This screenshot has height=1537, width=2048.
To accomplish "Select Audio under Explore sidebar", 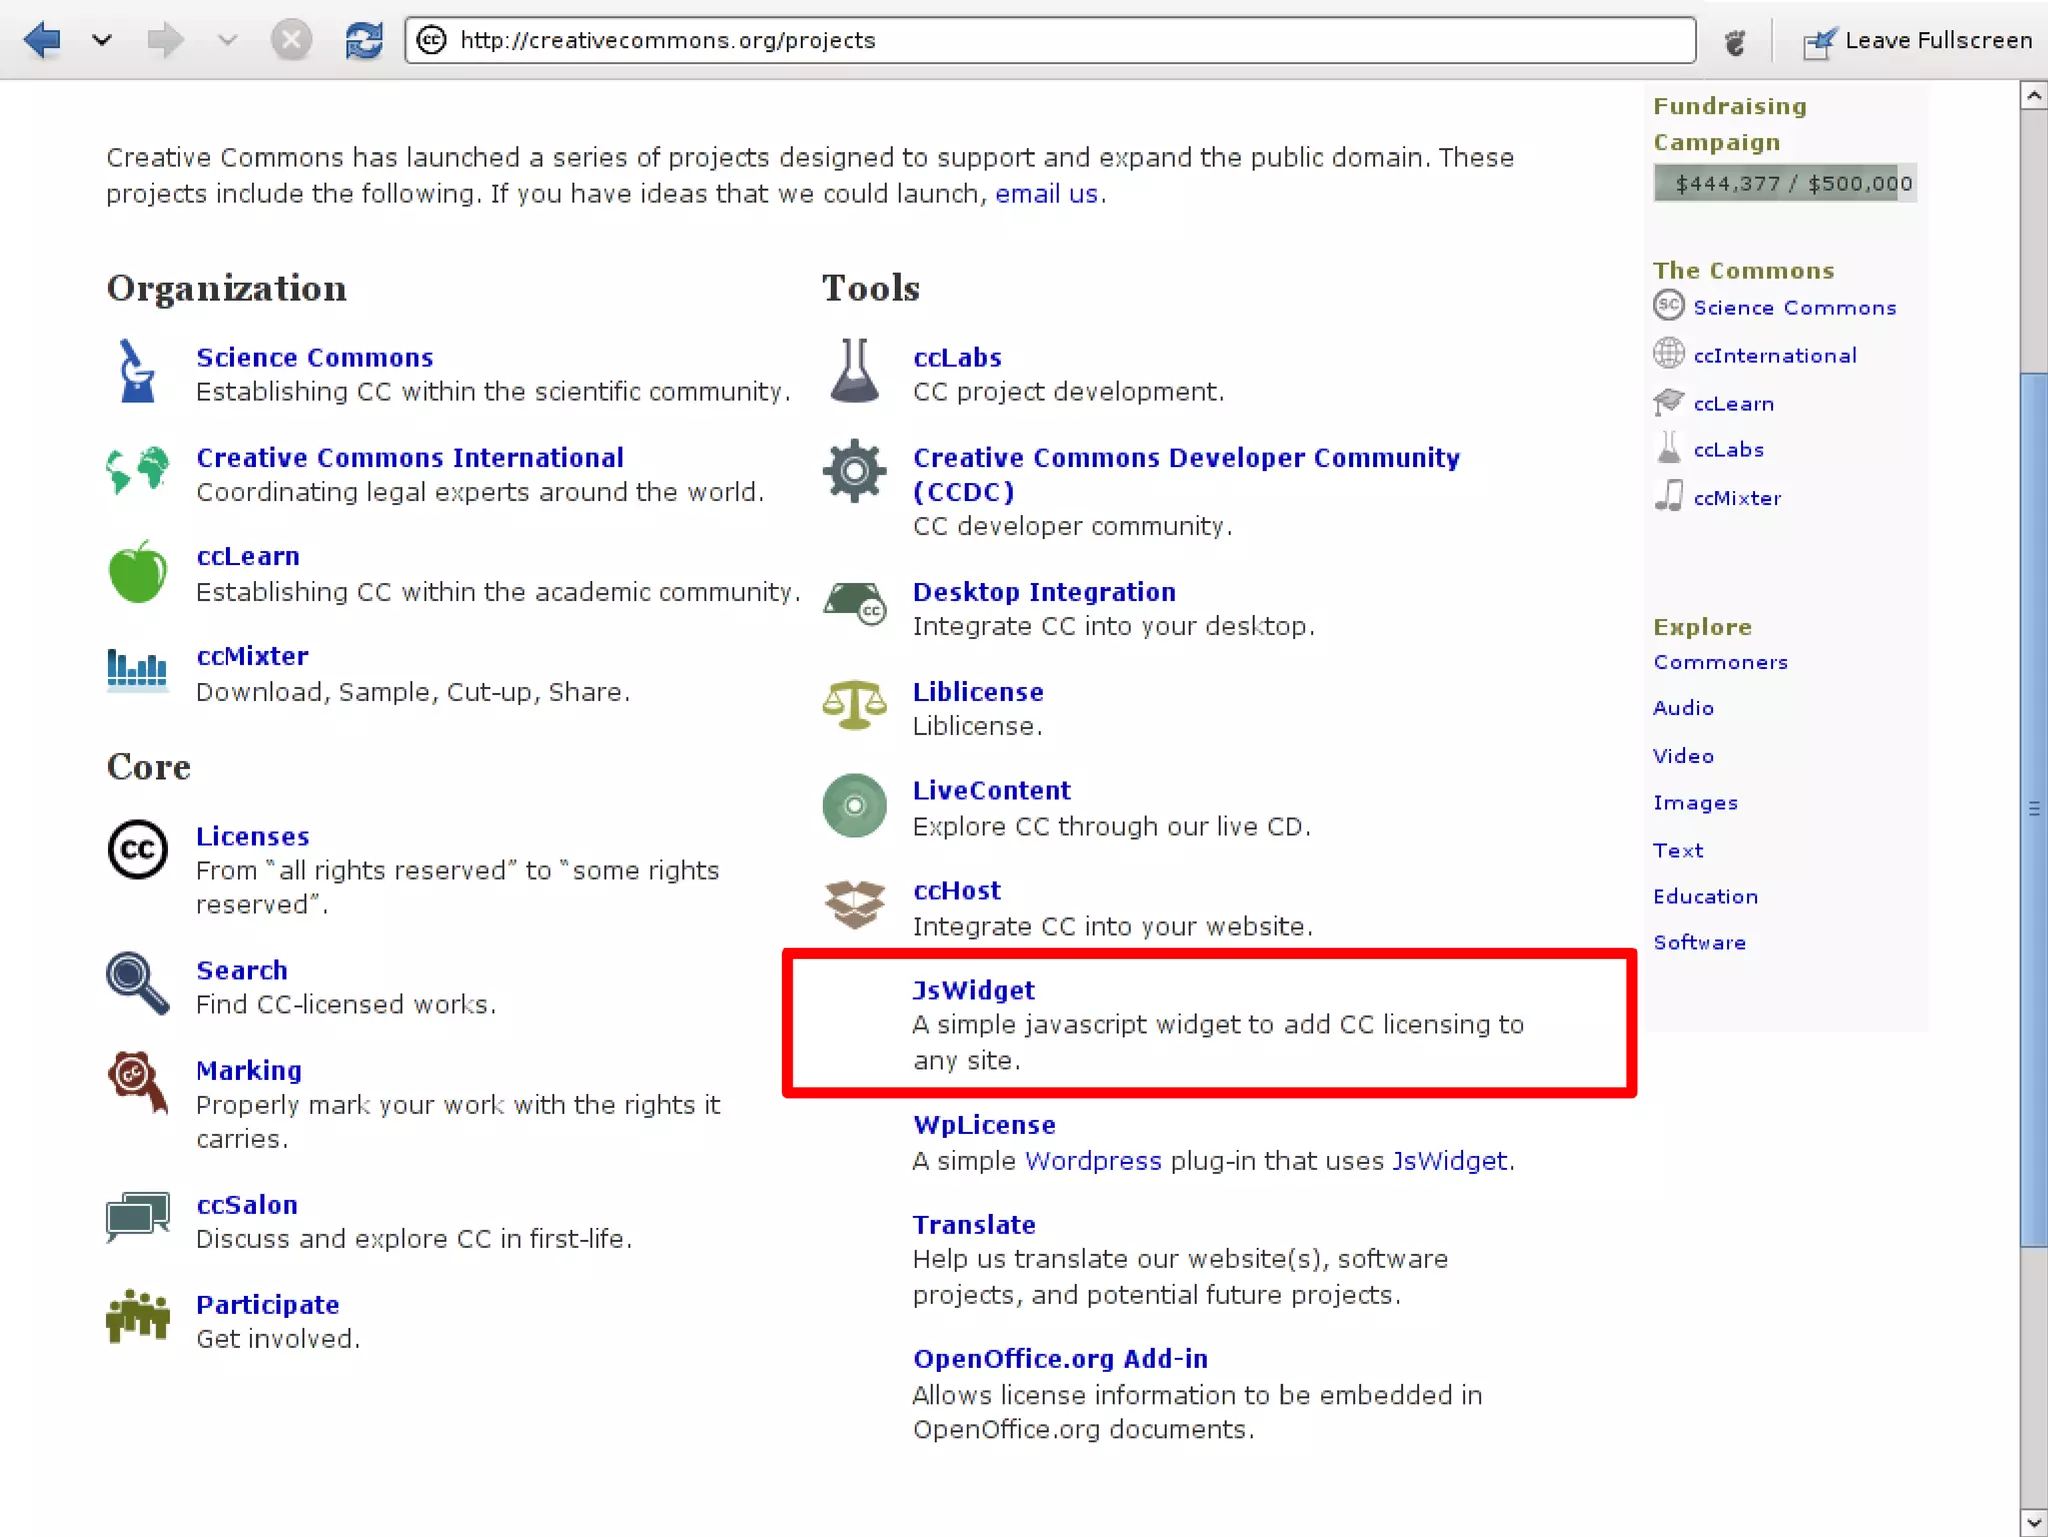I will tap(1683, 708).
